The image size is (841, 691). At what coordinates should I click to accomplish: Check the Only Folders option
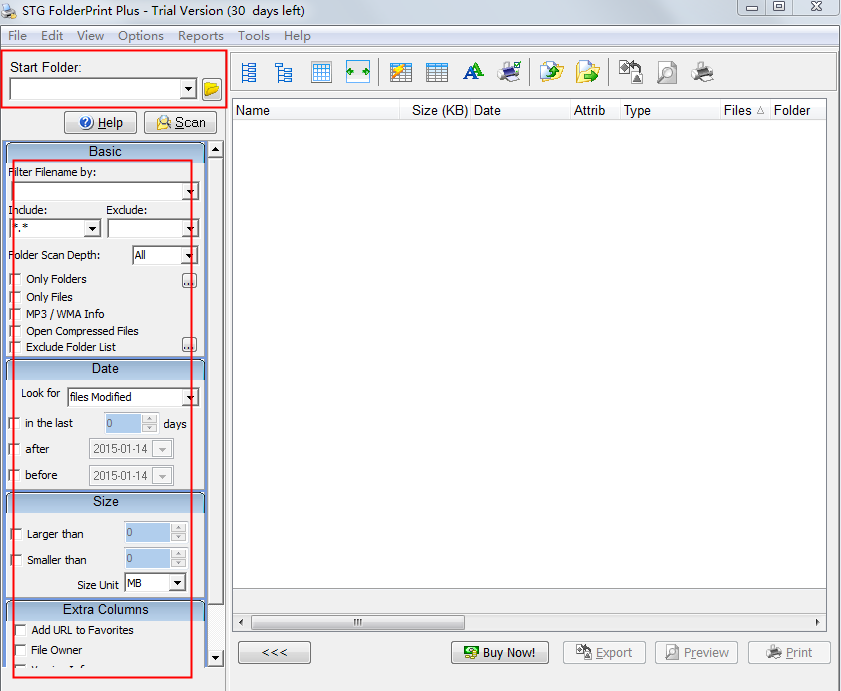coord(16,280)
